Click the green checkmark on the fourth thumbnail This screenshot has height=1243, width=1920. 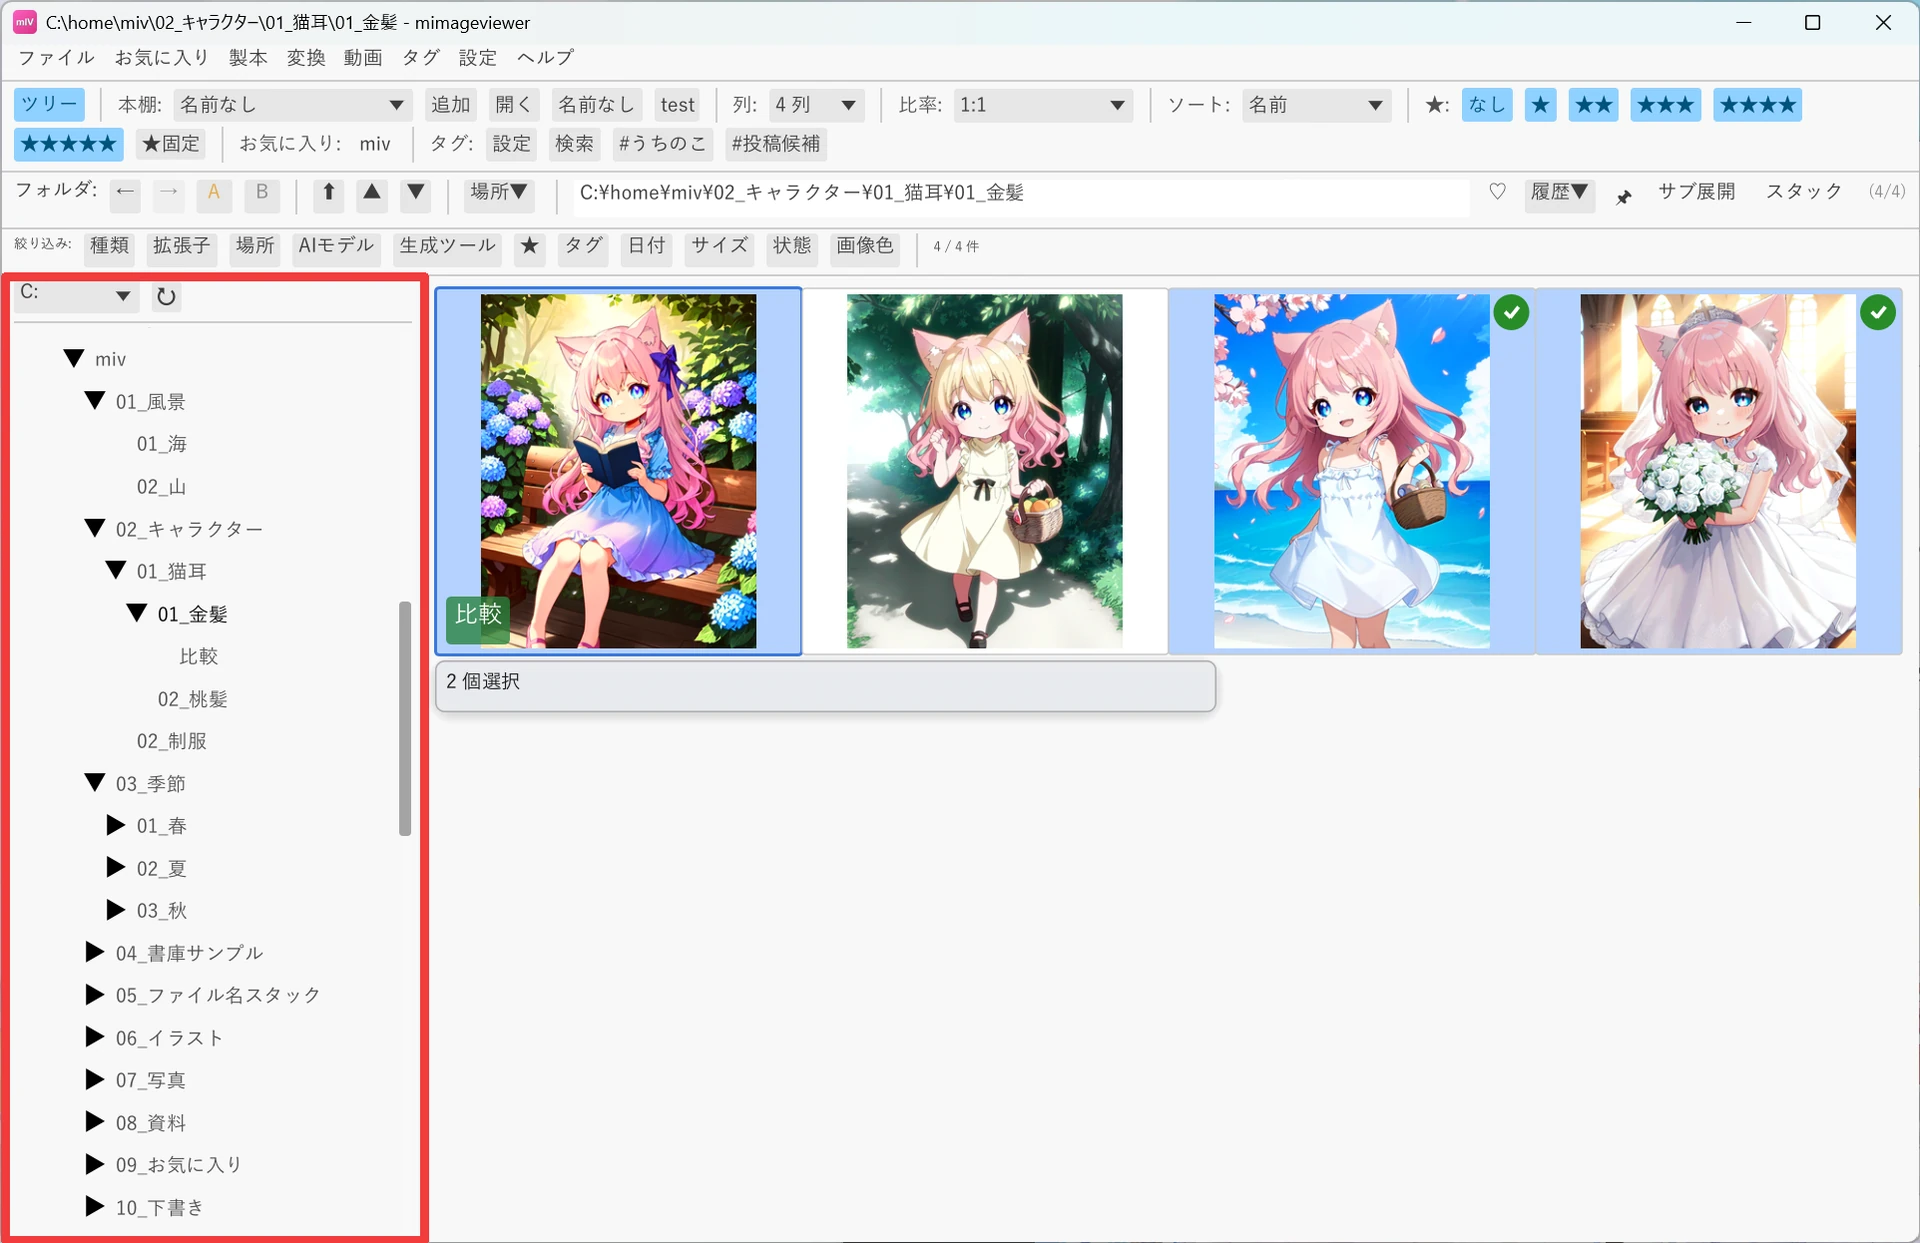click(x=1878, y=313)
